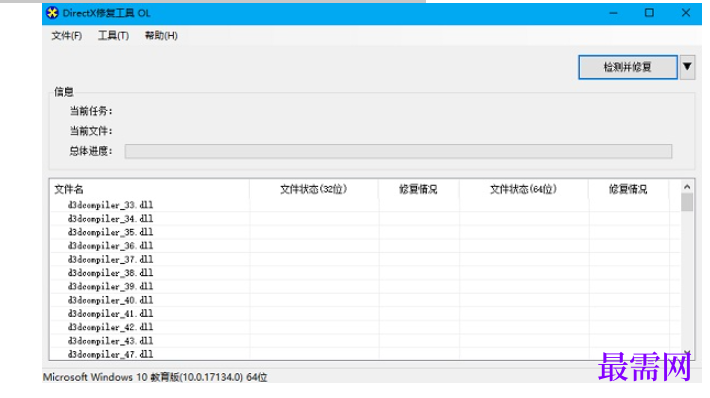710x398 pixels.
Task: Click the file list vertical scrollbar thumb
Action: [687, 202]
